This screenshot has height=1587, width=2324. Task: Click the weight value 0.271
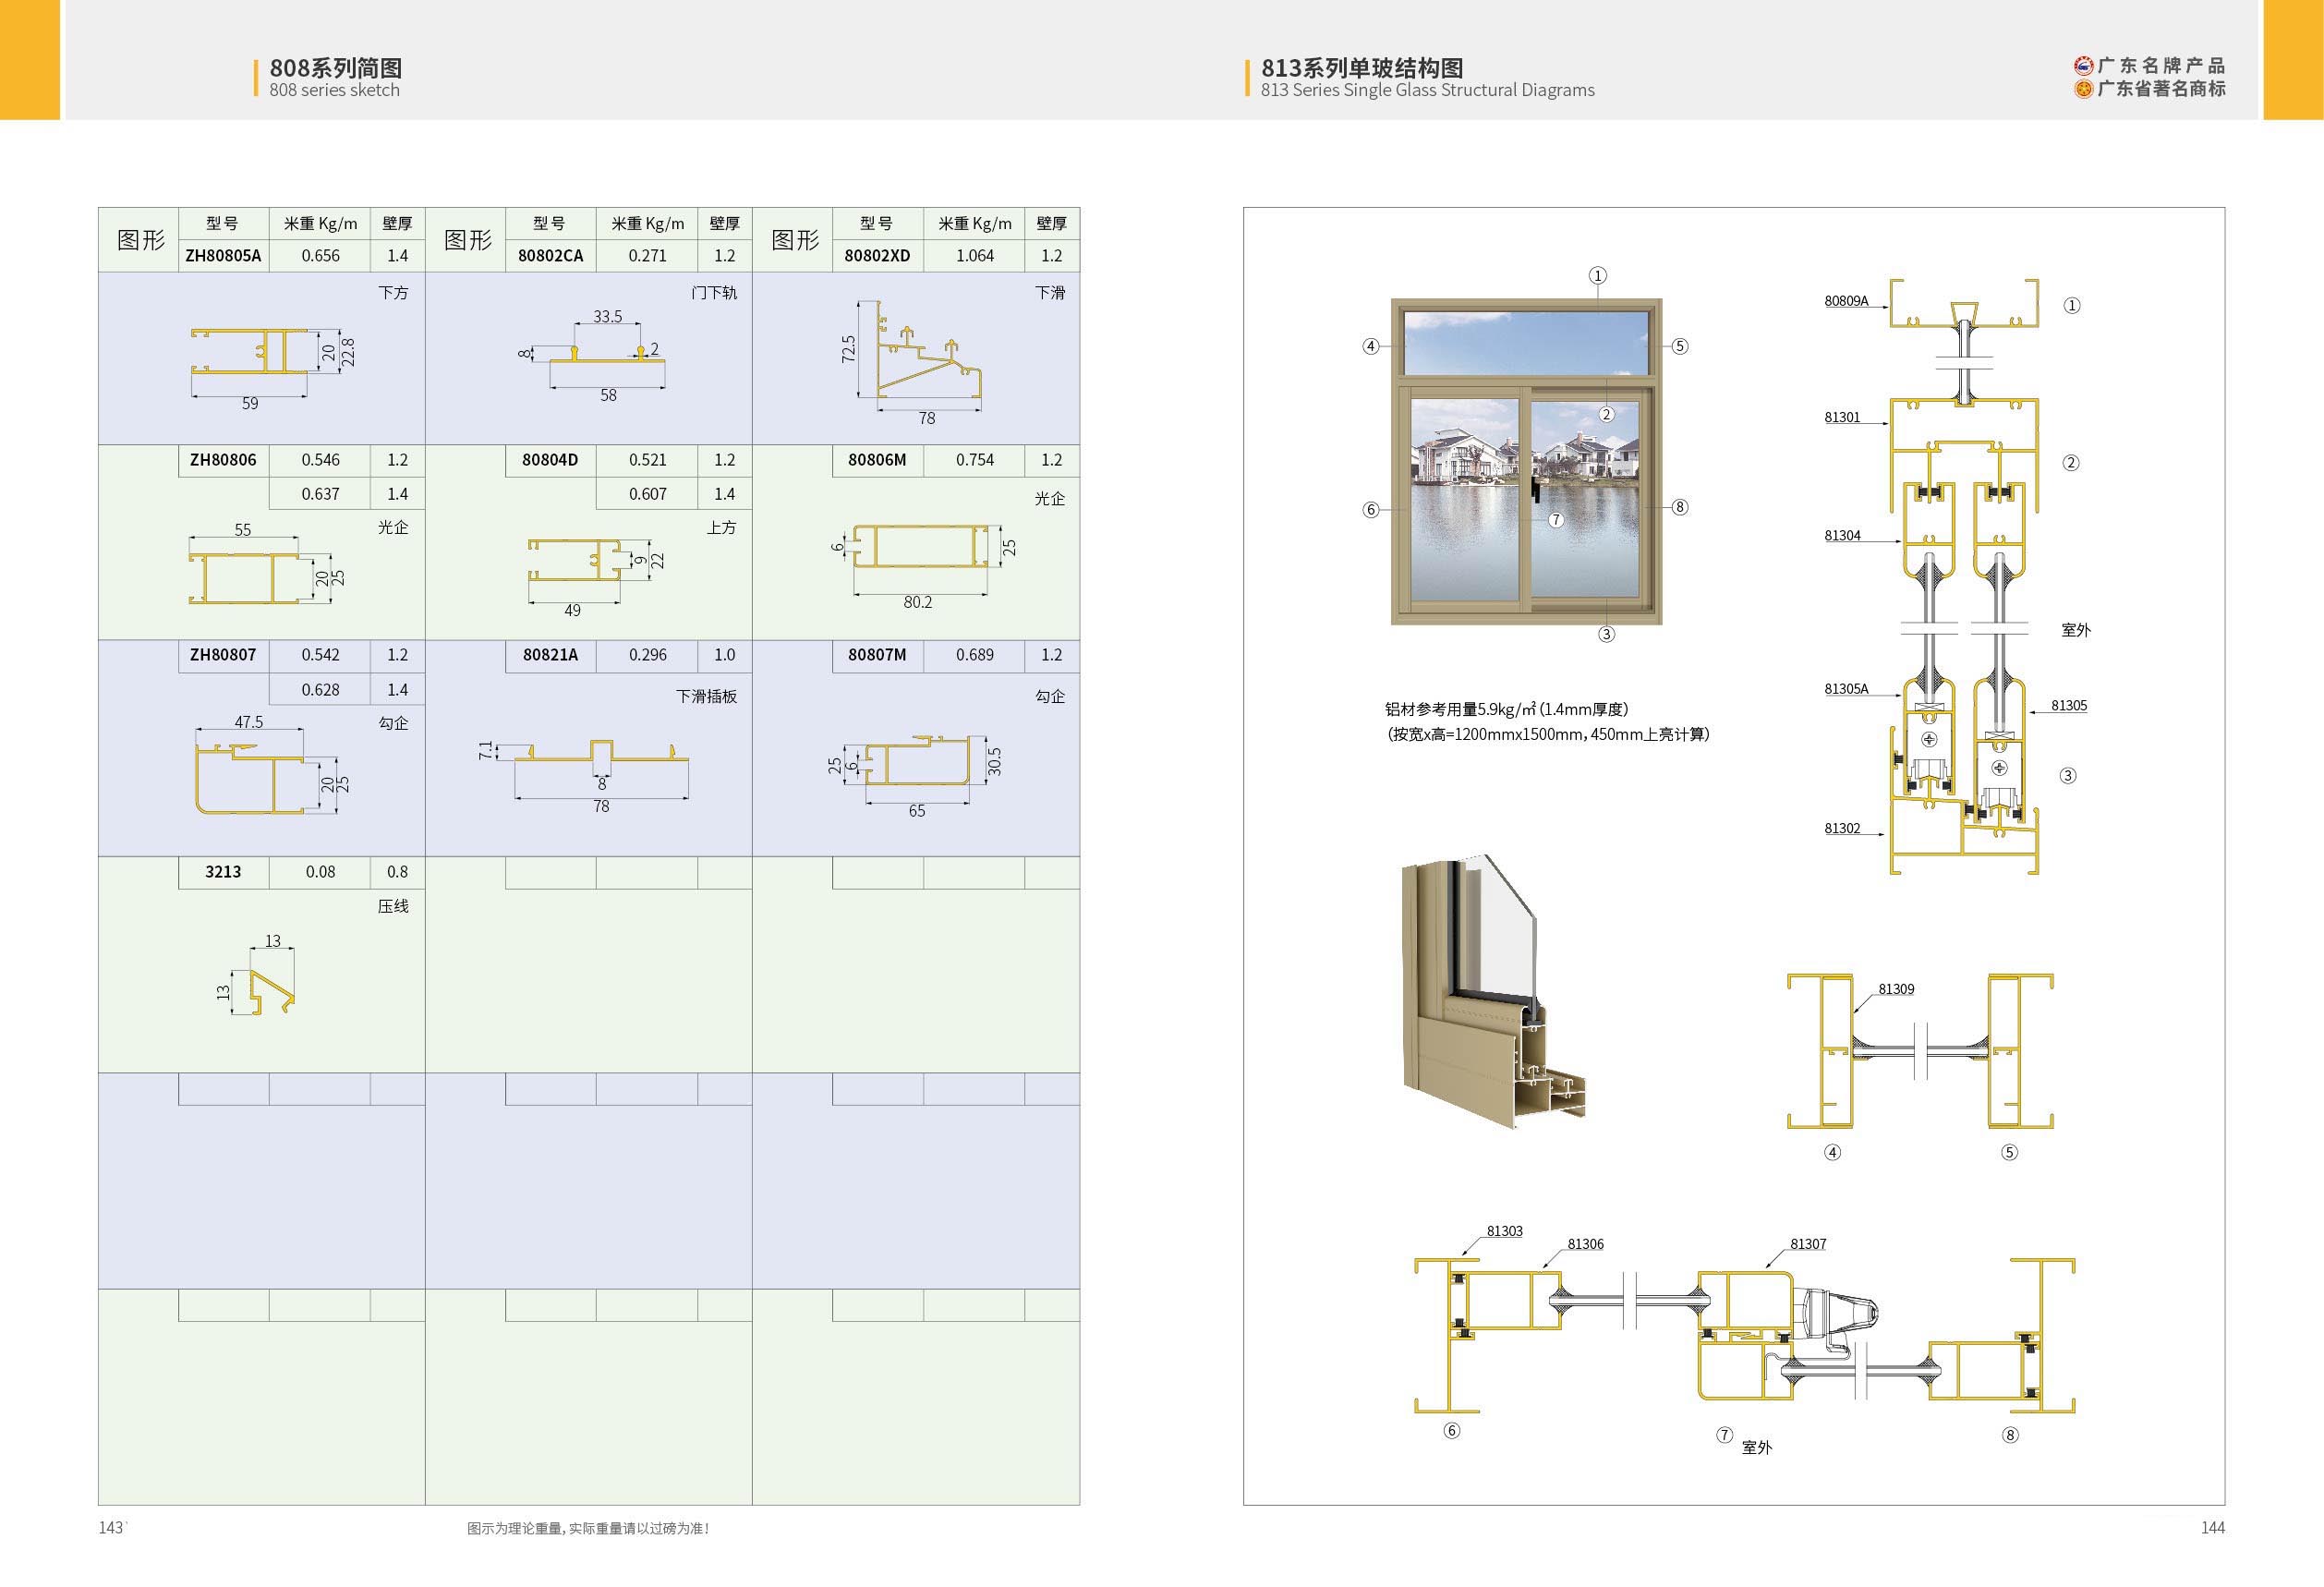[647, 256]
